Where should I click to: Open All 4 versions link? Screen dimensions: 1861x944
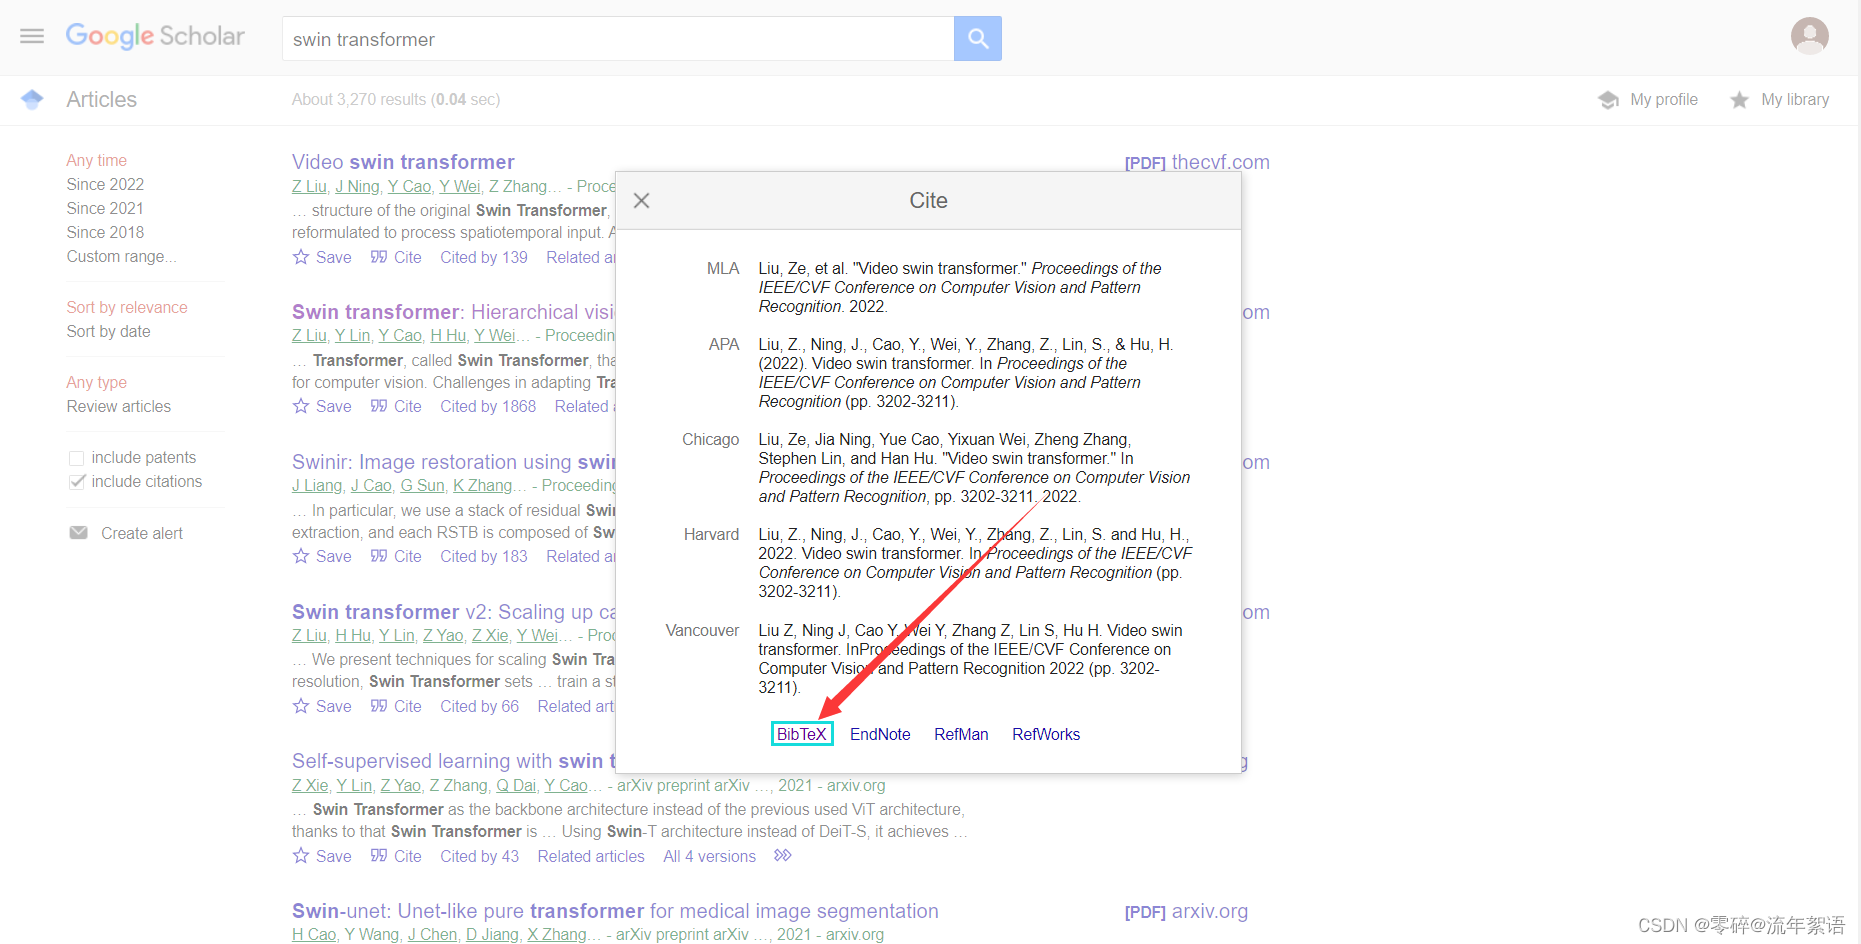[710, 856]
